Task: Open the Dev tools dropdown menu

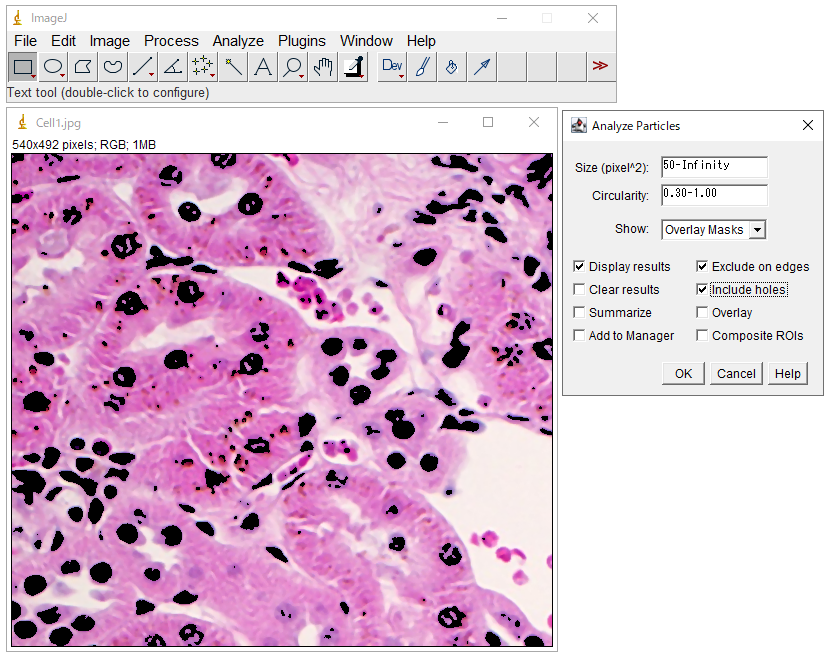Action: (392, 67)
